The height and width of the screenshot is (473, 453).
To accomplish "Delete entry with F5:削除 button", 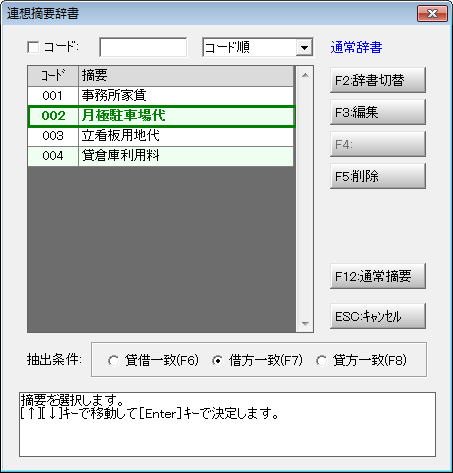I will pos(378,176).
